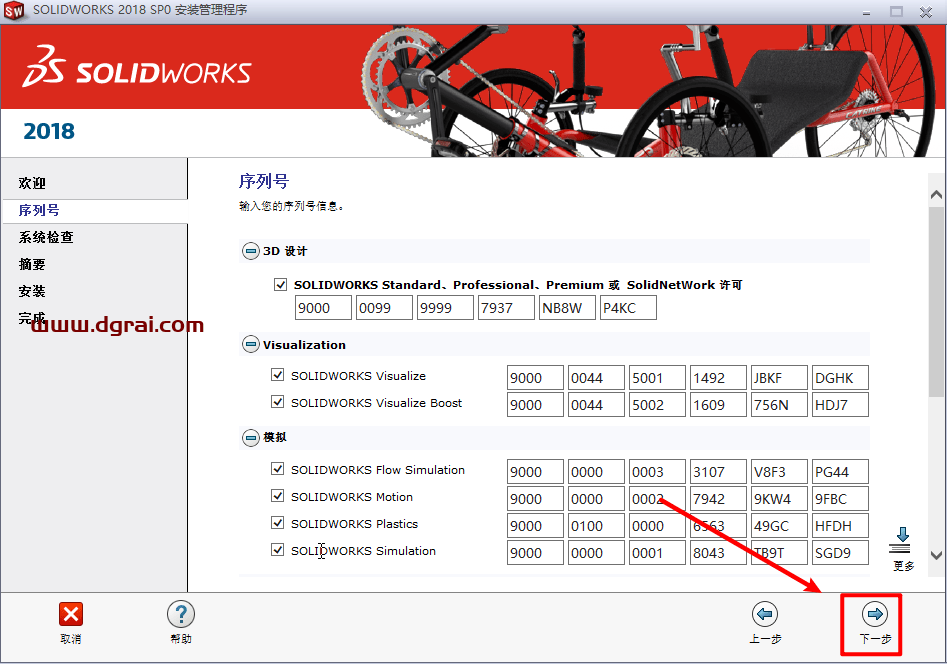Click 3D design serial field 9999
This screenshot has height=664, width=947.
445,308
